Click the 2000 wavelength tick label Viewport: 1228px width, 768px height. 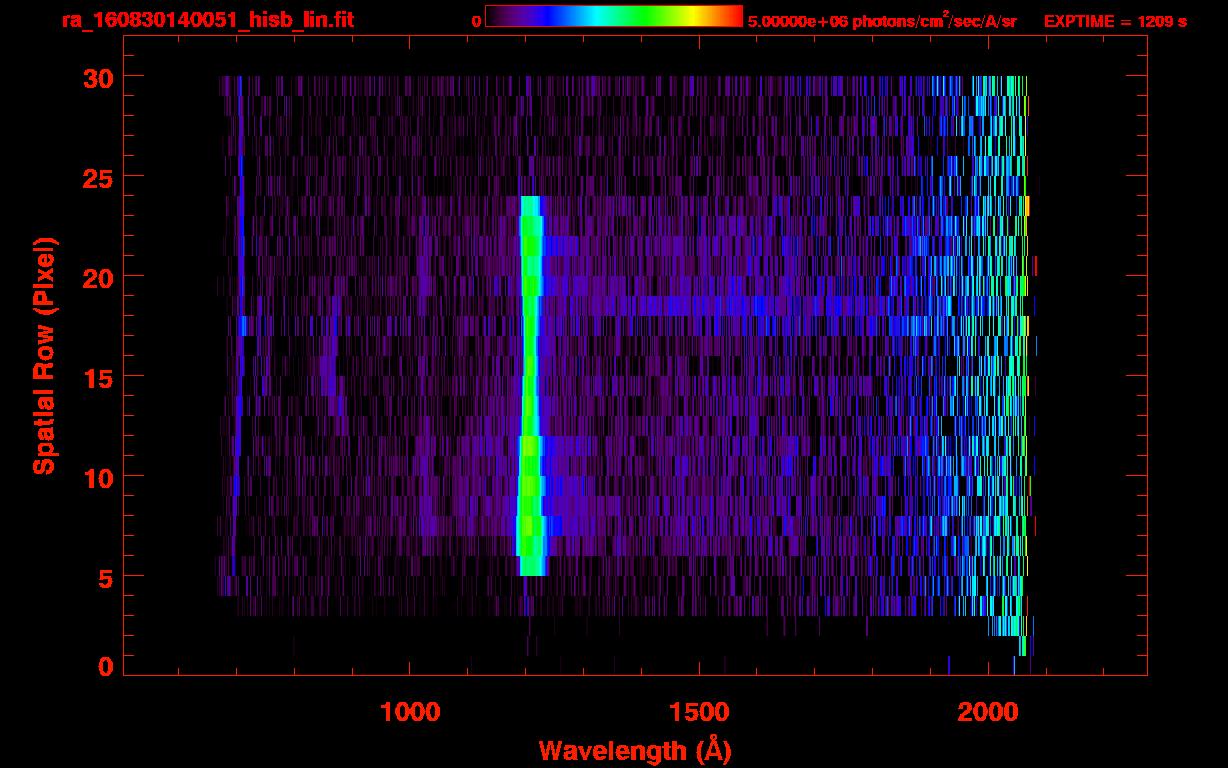988,712
